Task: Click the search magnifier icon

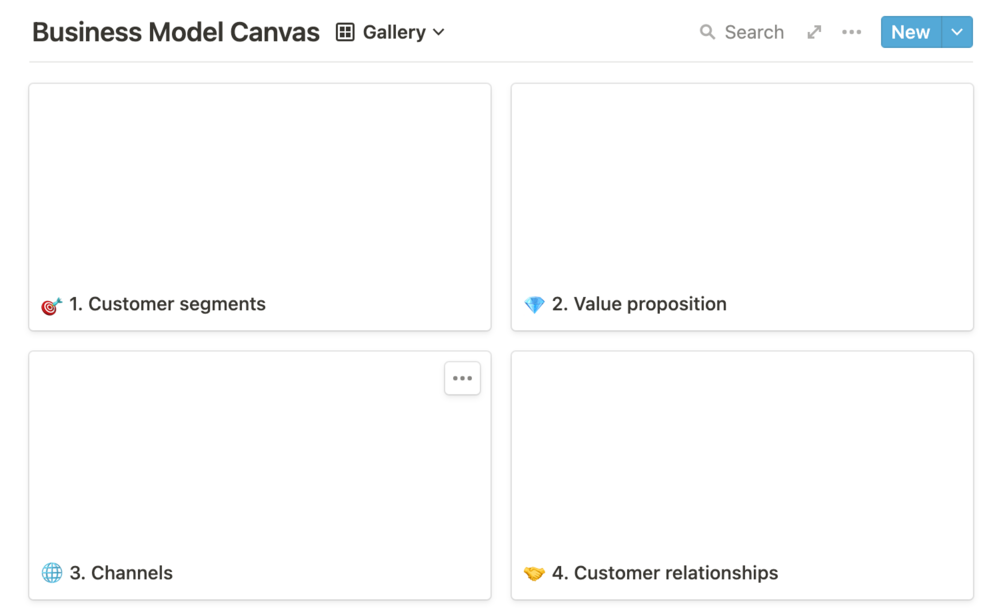Action: coord(707,32)
